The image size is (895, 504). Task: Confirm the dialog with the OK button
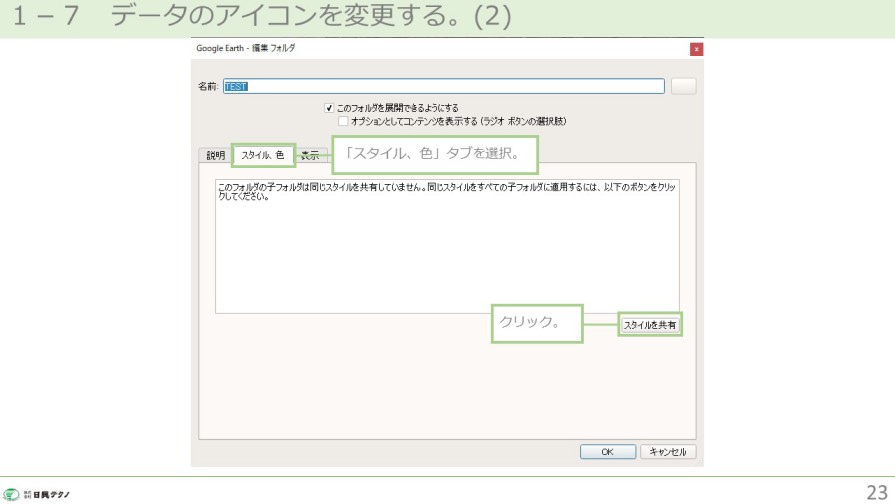pyautogui.click(x=607, y=452)
